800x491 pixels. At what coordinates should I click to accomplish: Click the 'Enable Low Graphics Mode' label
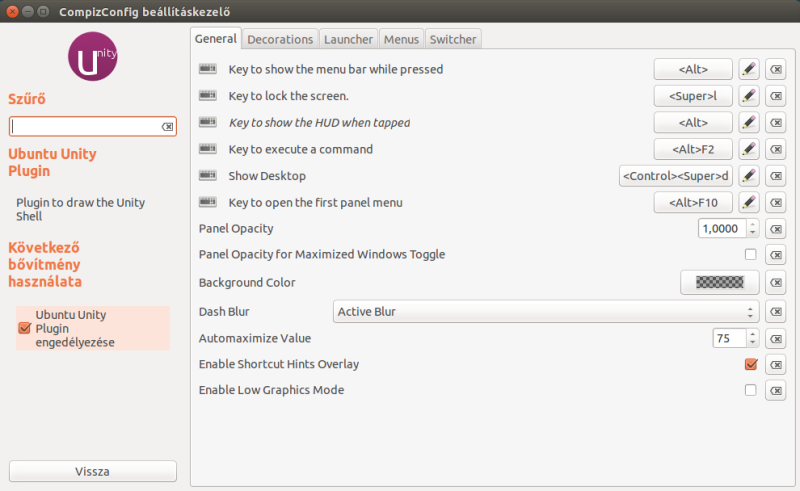(271, 390)
